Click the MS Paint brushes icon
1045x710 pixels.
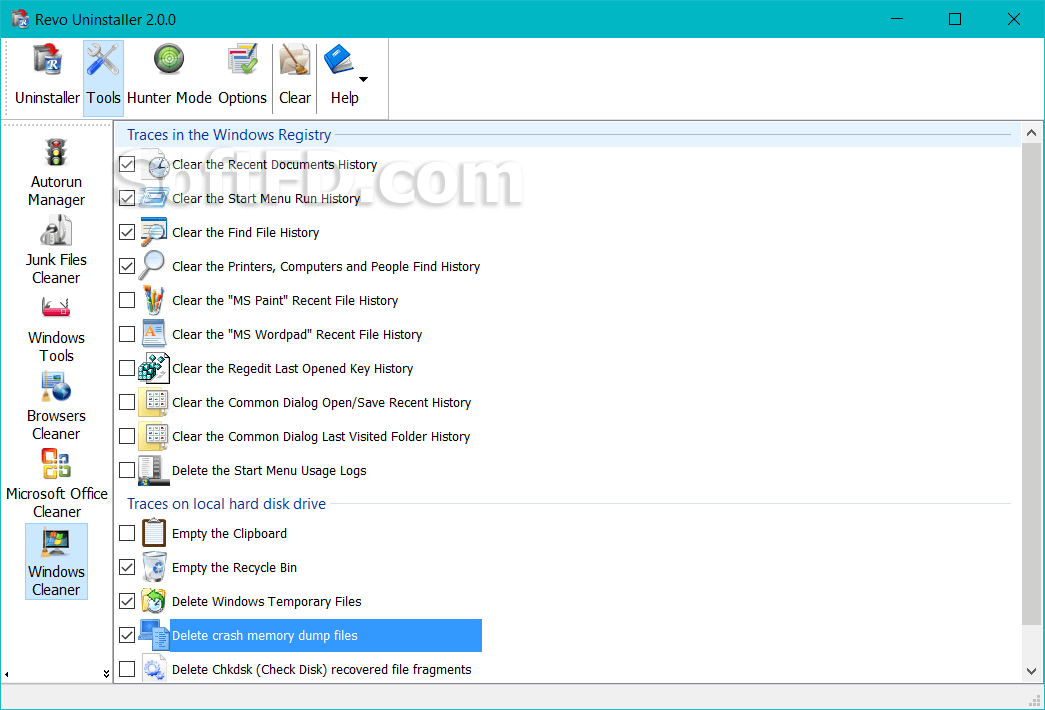[x=154, y=300]
